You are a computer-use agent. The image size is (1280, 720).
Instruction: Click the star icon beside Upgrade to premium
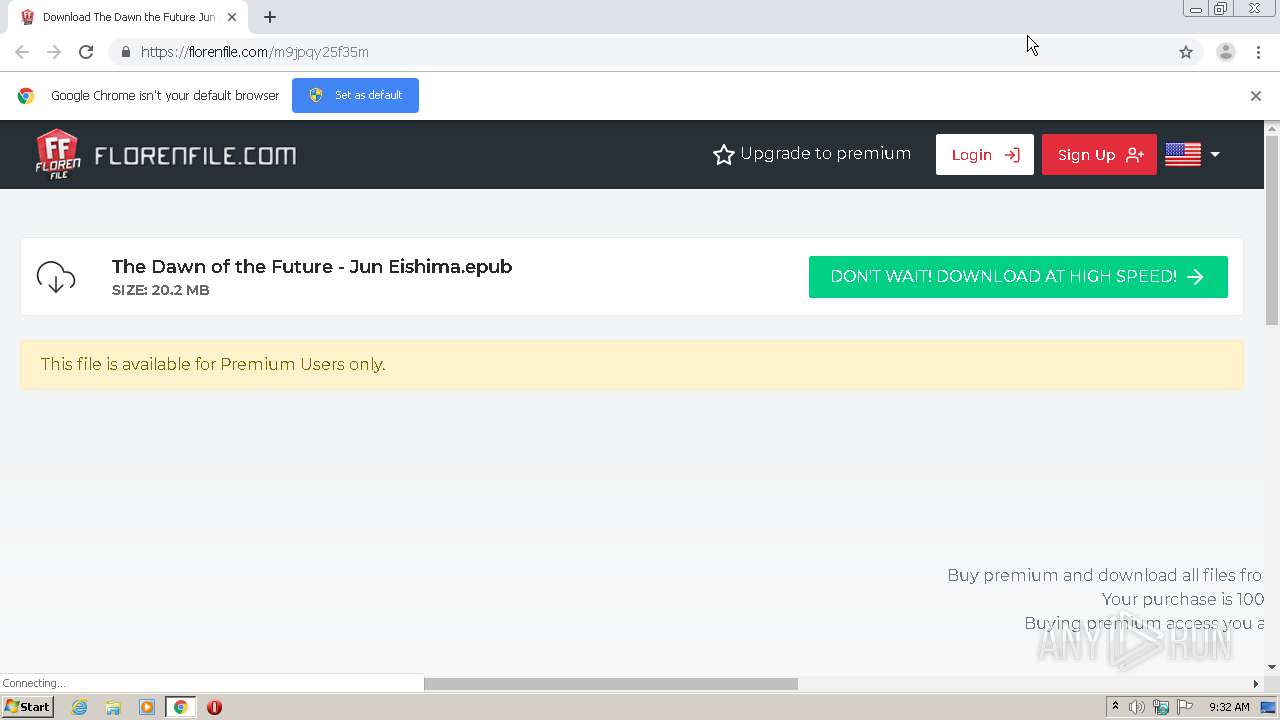(x=723, y=154)
